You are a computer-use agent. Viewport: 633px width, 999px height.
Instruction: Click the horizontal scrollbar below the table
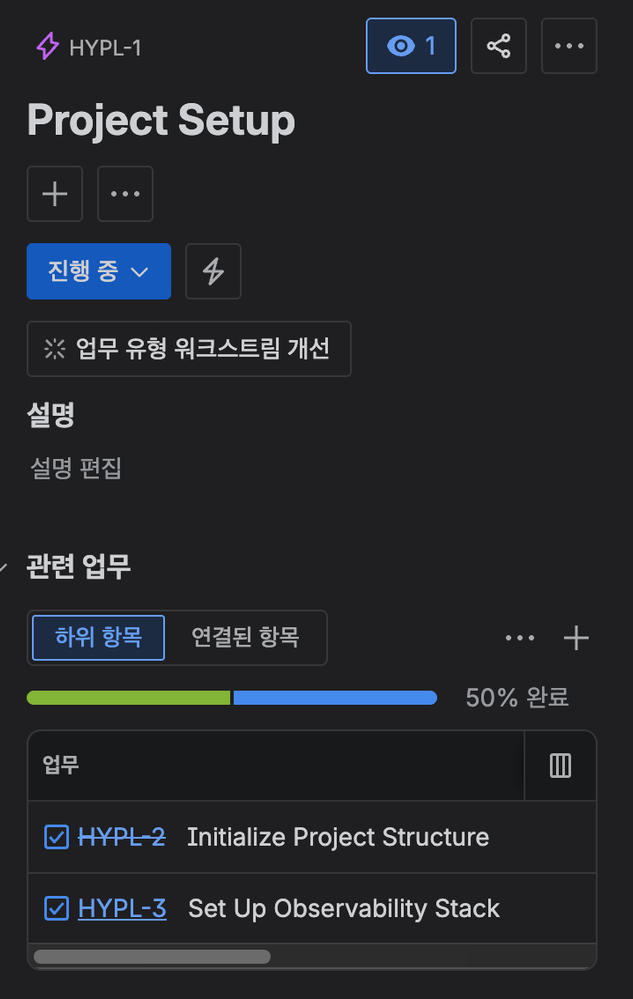151,956
